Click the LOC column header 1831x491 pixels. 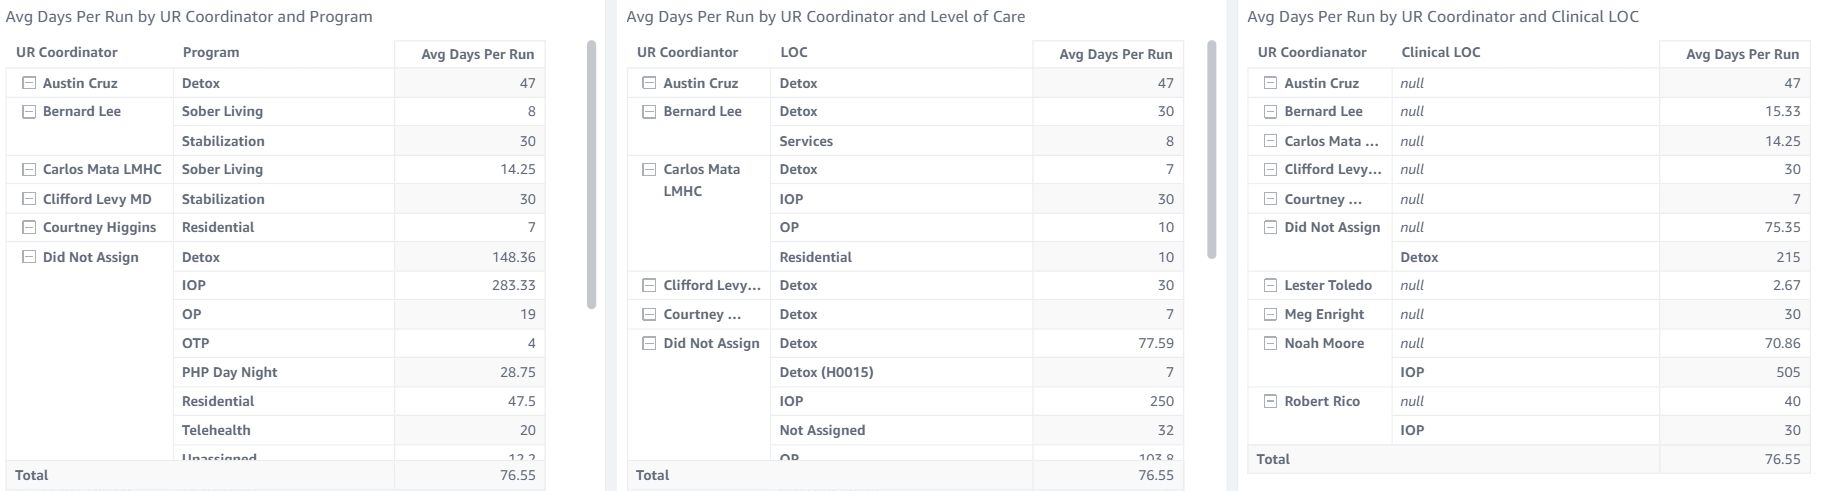pos(794,52)
